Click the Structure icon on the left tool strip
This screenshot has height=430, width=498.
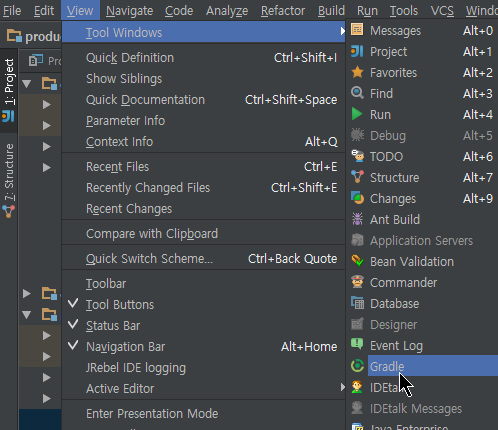[8, 211]
